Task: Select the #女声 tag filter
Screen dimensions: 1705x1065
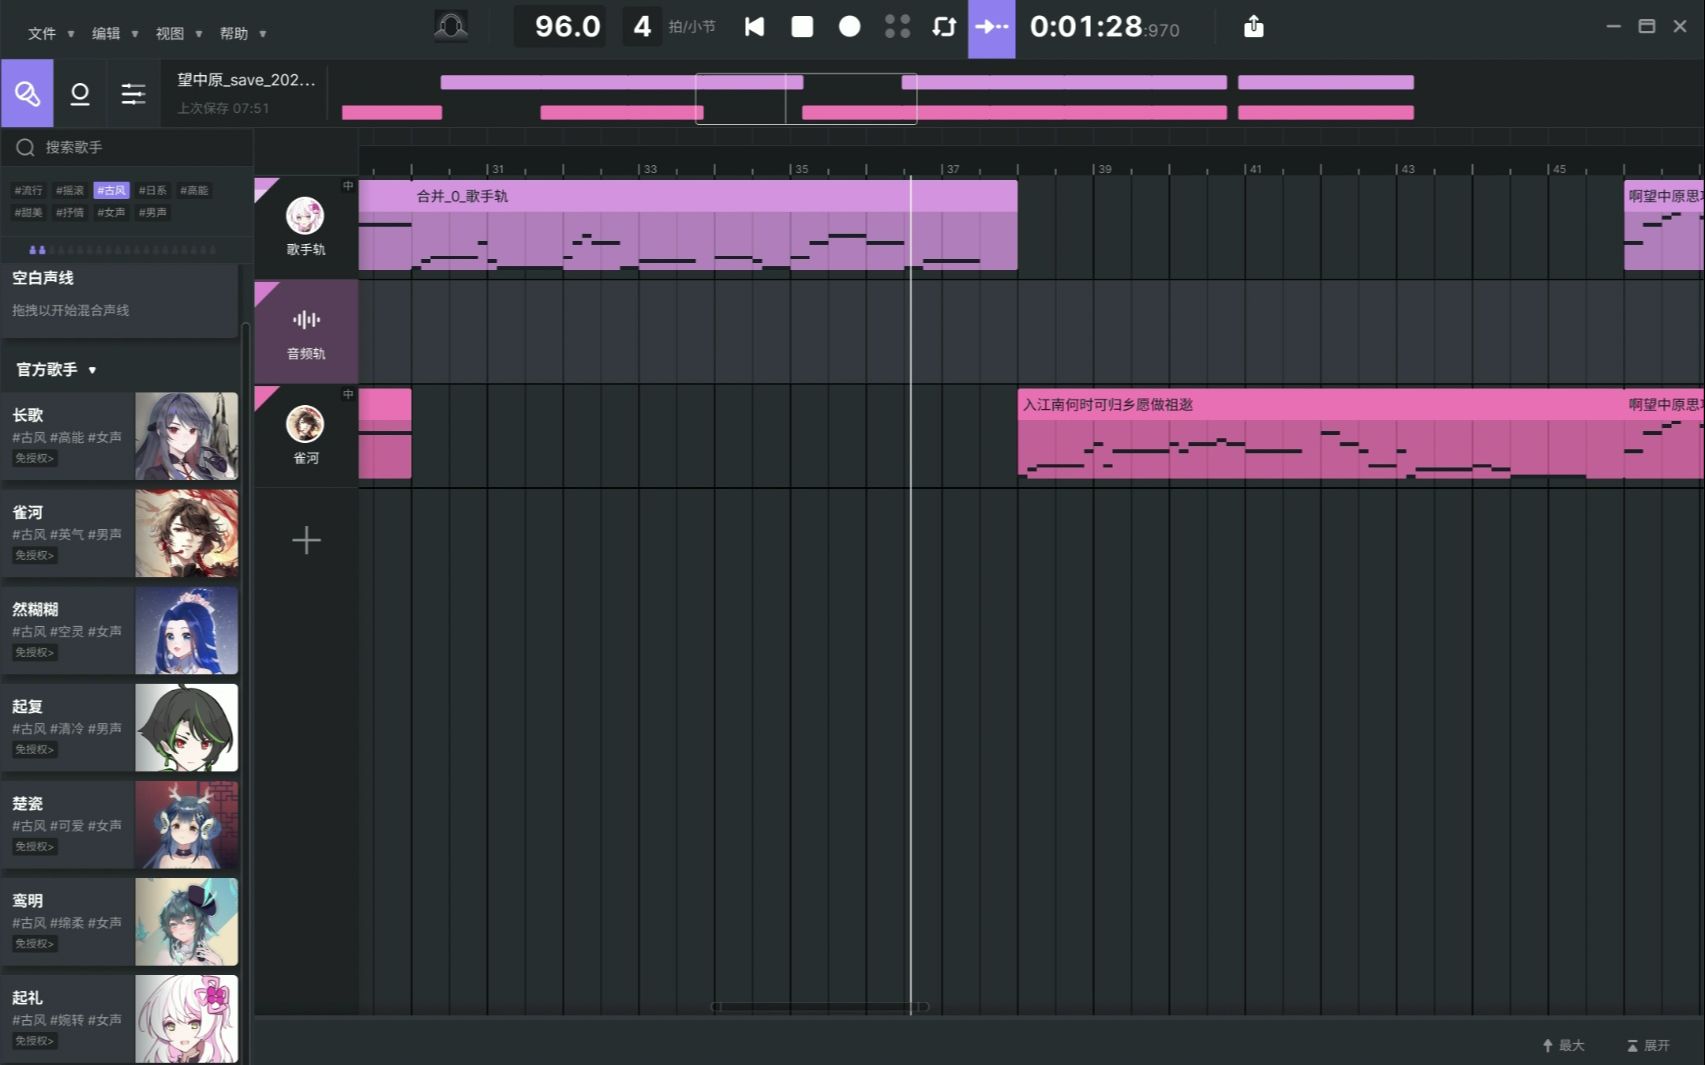Action: tap(111, 212)
